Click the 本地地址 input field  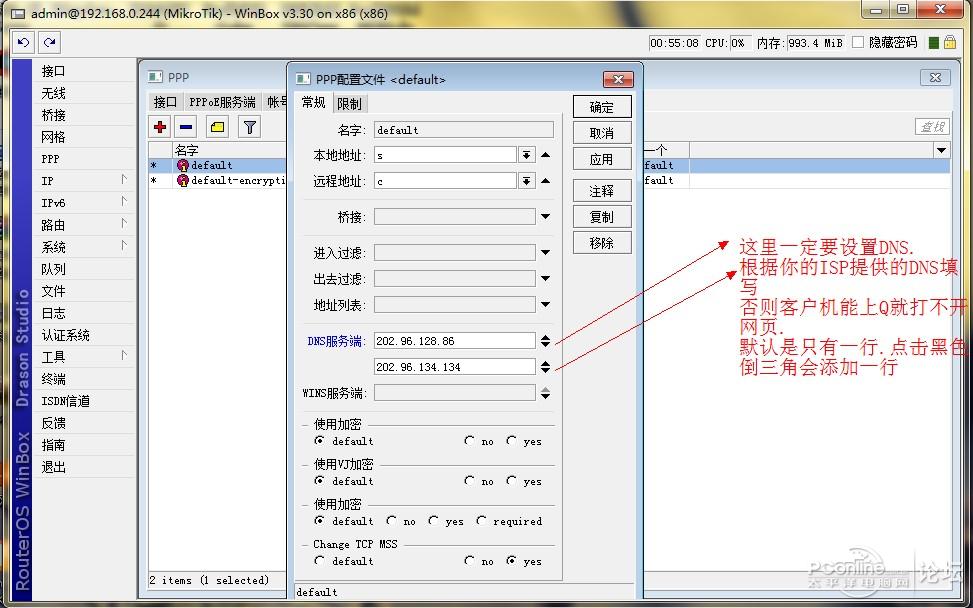click(446, 154)
